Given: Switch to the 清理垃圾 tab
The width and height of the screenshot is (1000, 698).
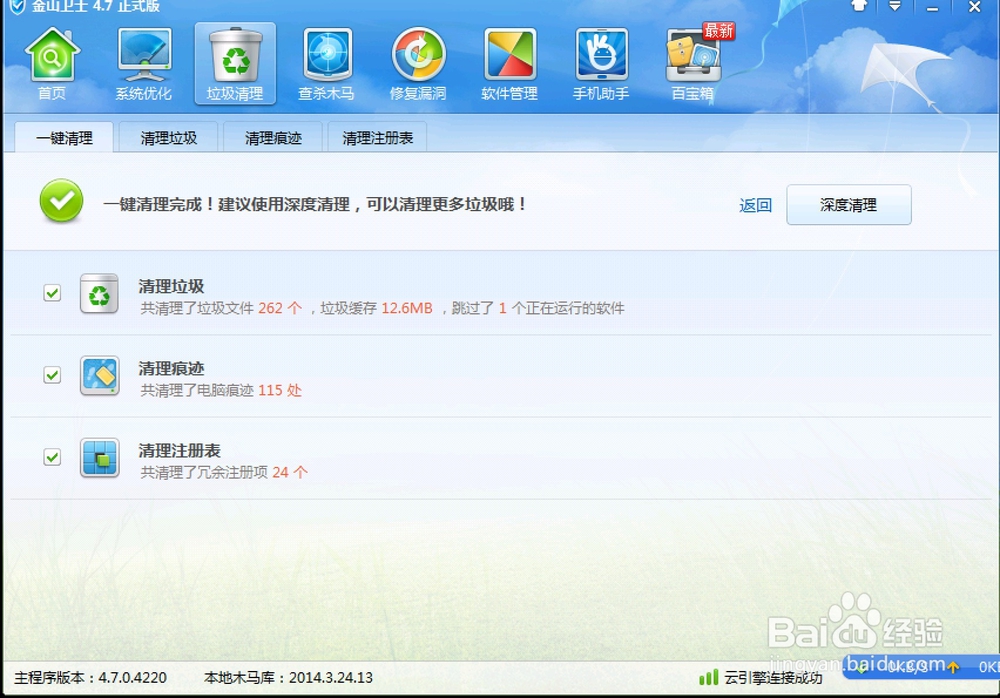Looking at the screenshot, I should (x=167, y=139).
